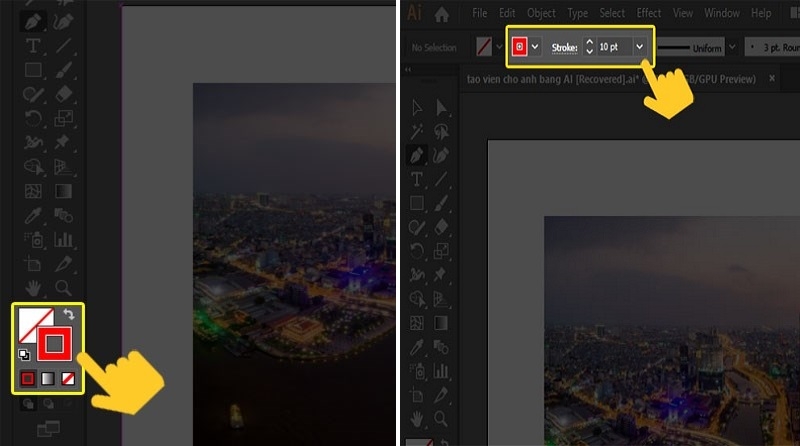800x446 pixels.
Task: Open the Effect menu
Action: pyautogui.click(x=649, y=13)
